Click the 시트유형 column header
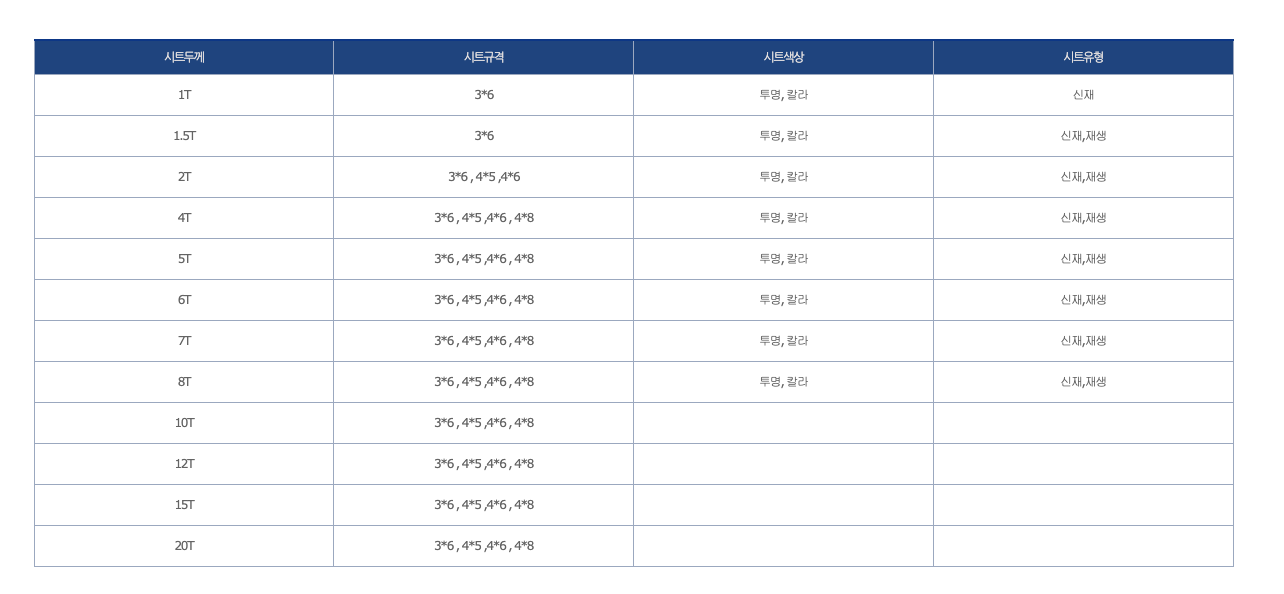The width and height of the screenshot is (1284, 594). pos(1083,57)
